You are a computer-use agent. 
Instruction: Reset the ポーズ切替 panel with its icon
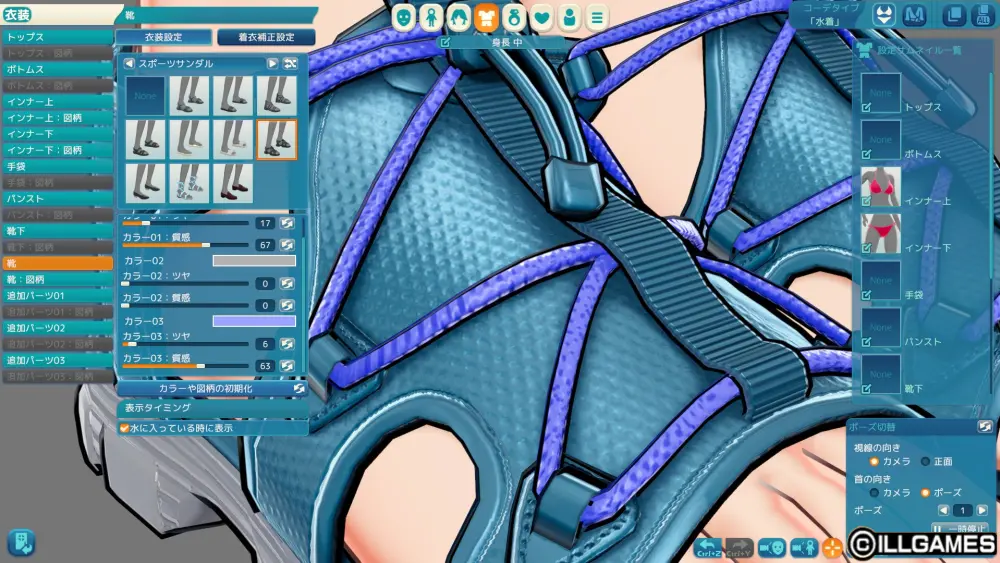coord(985,427)
